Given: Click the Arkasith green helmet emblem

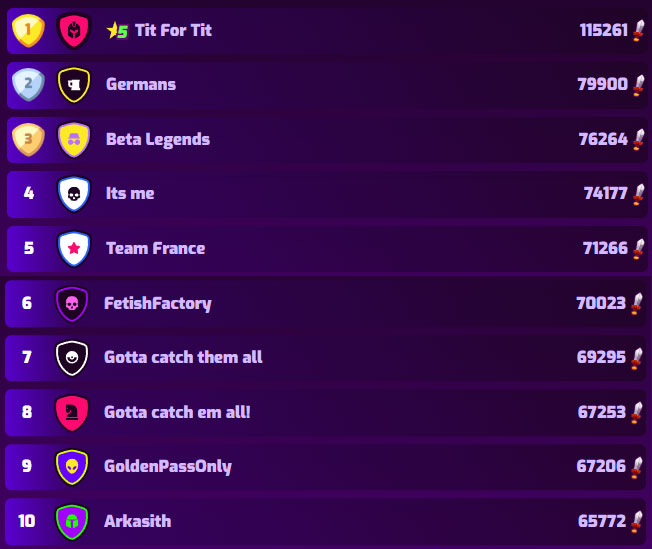Looking at the screenshot, I should (72, 522).
